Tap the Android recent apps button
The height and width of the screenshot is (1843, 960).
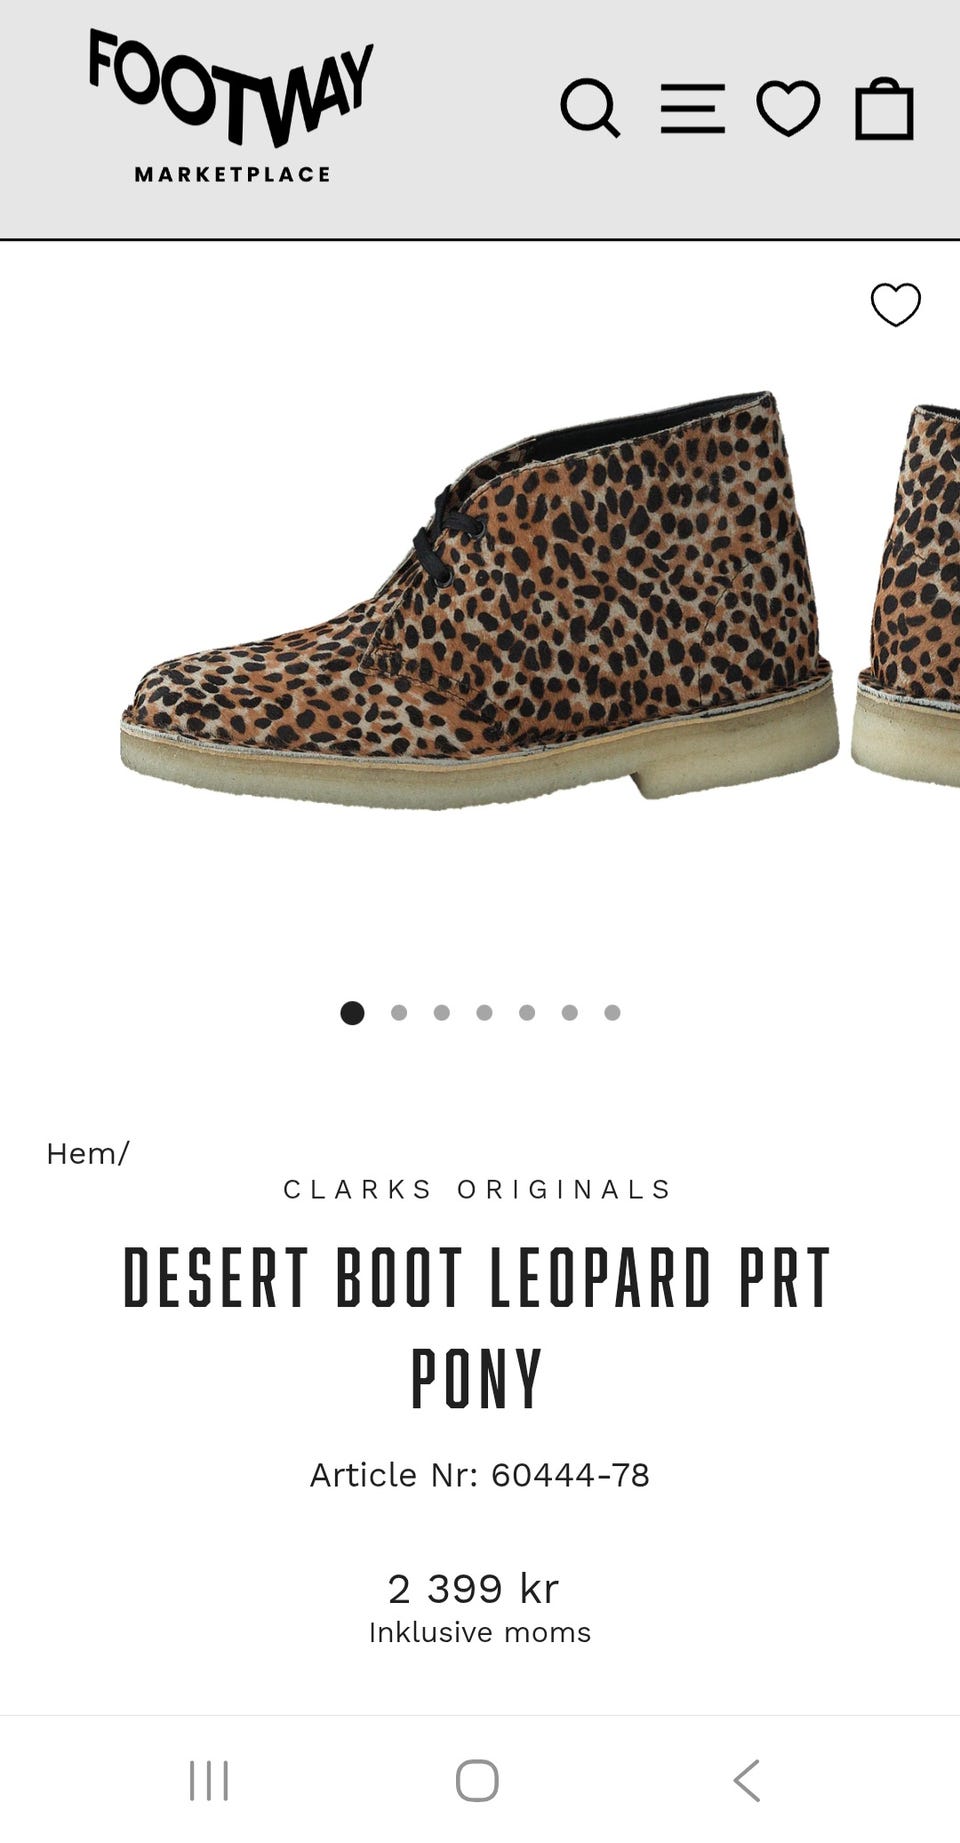point(209,1780)
